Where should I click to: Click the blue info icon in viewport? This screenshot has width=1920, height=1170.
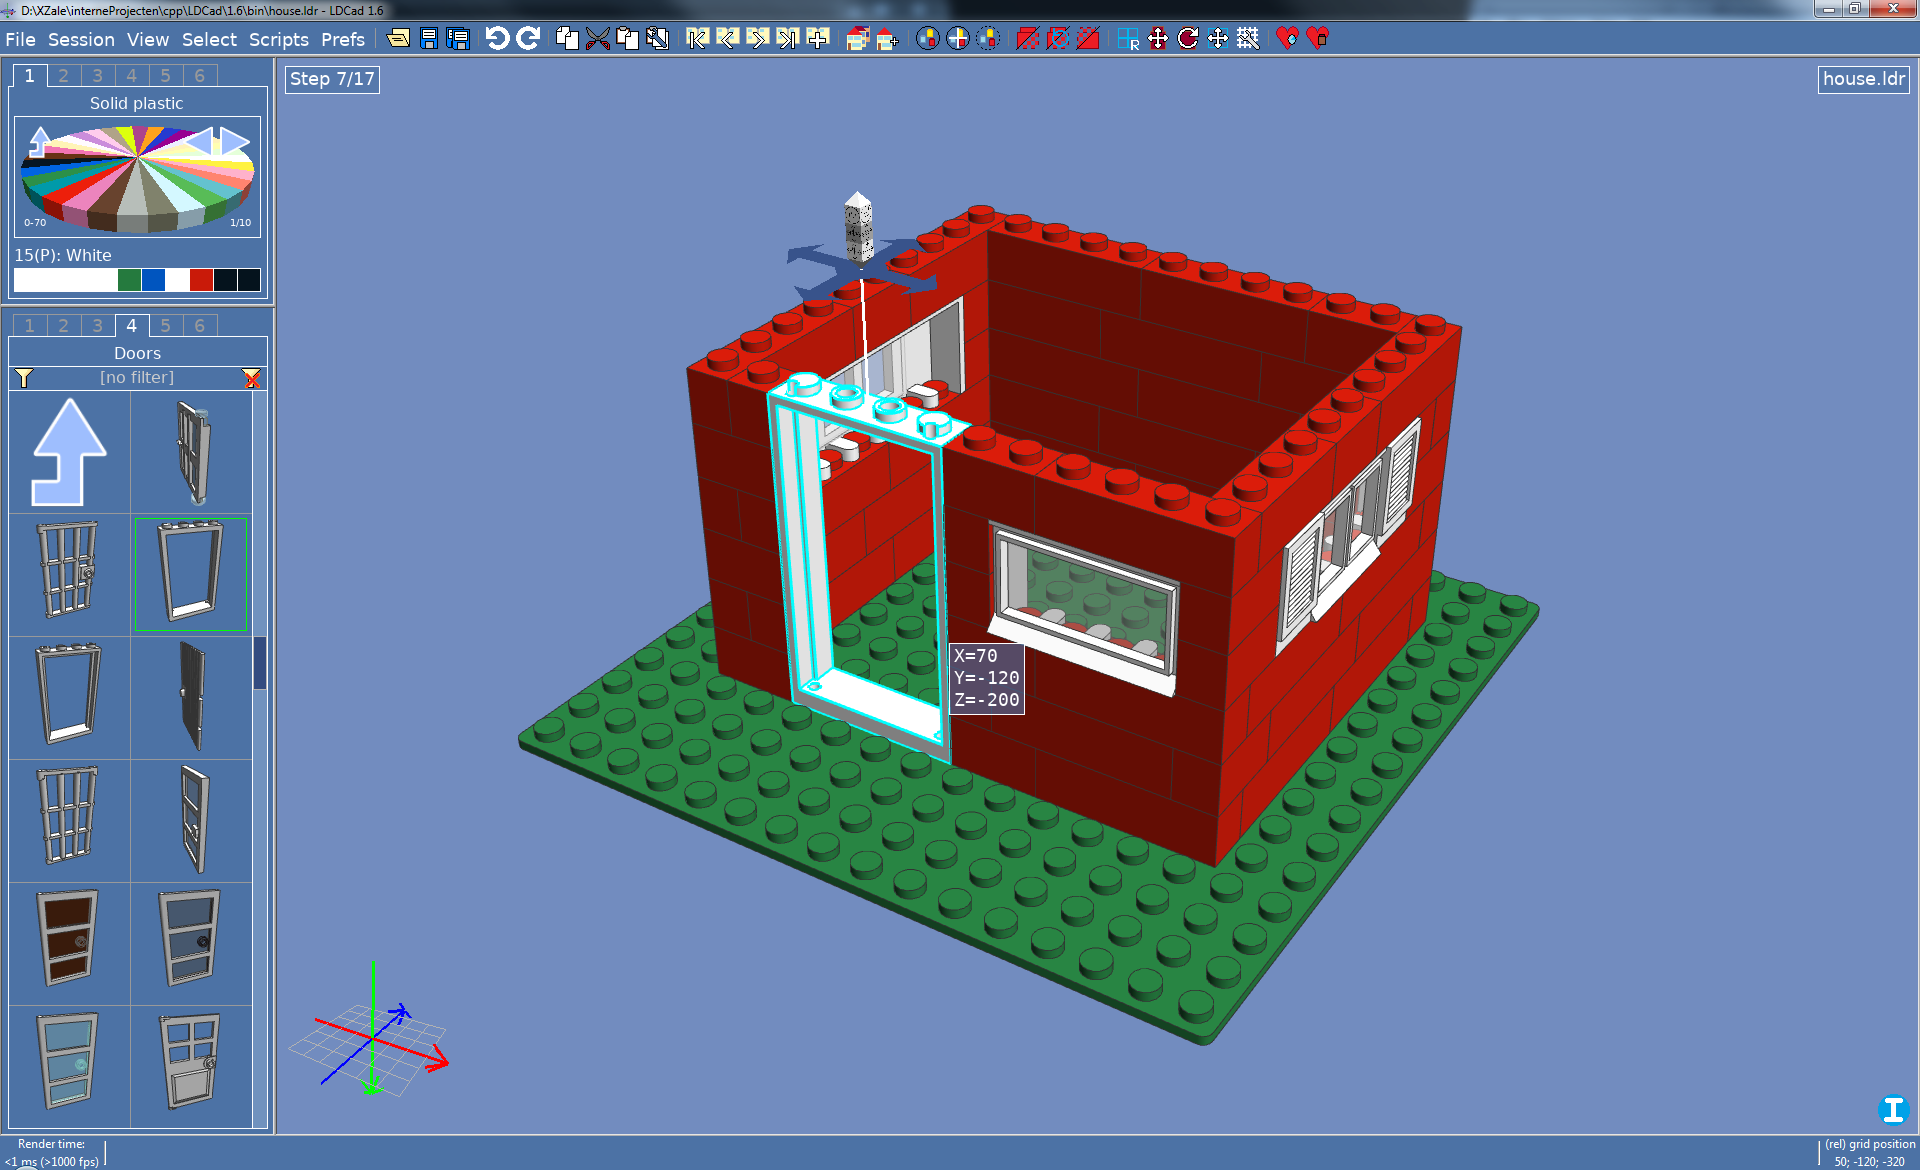(x=1892, y=1109)
